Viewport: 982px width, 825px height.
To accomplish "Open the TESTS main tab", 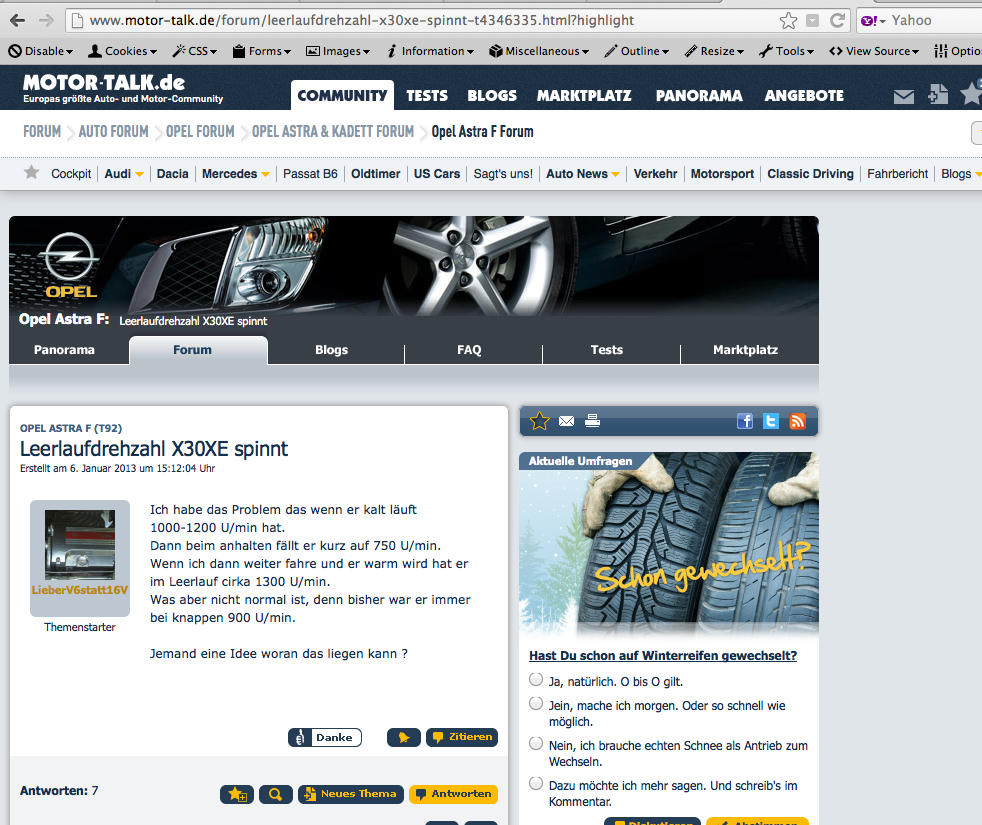I will [427, 96].
